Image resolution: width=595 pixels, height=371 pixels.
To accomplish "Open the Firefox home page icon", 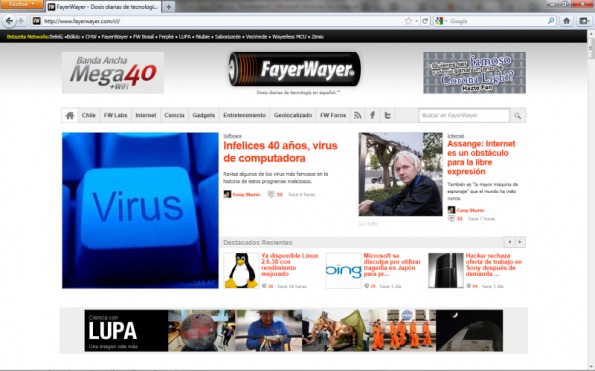I will (x=566, y=21).
